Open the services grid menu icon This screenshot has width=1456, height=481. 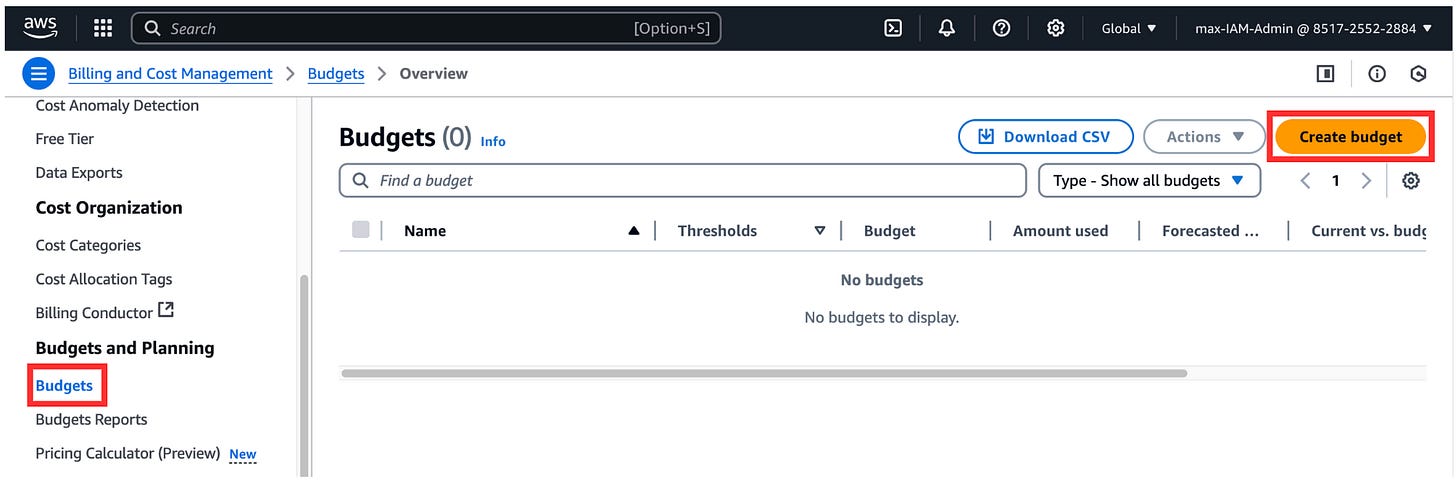tap(103, 28)
